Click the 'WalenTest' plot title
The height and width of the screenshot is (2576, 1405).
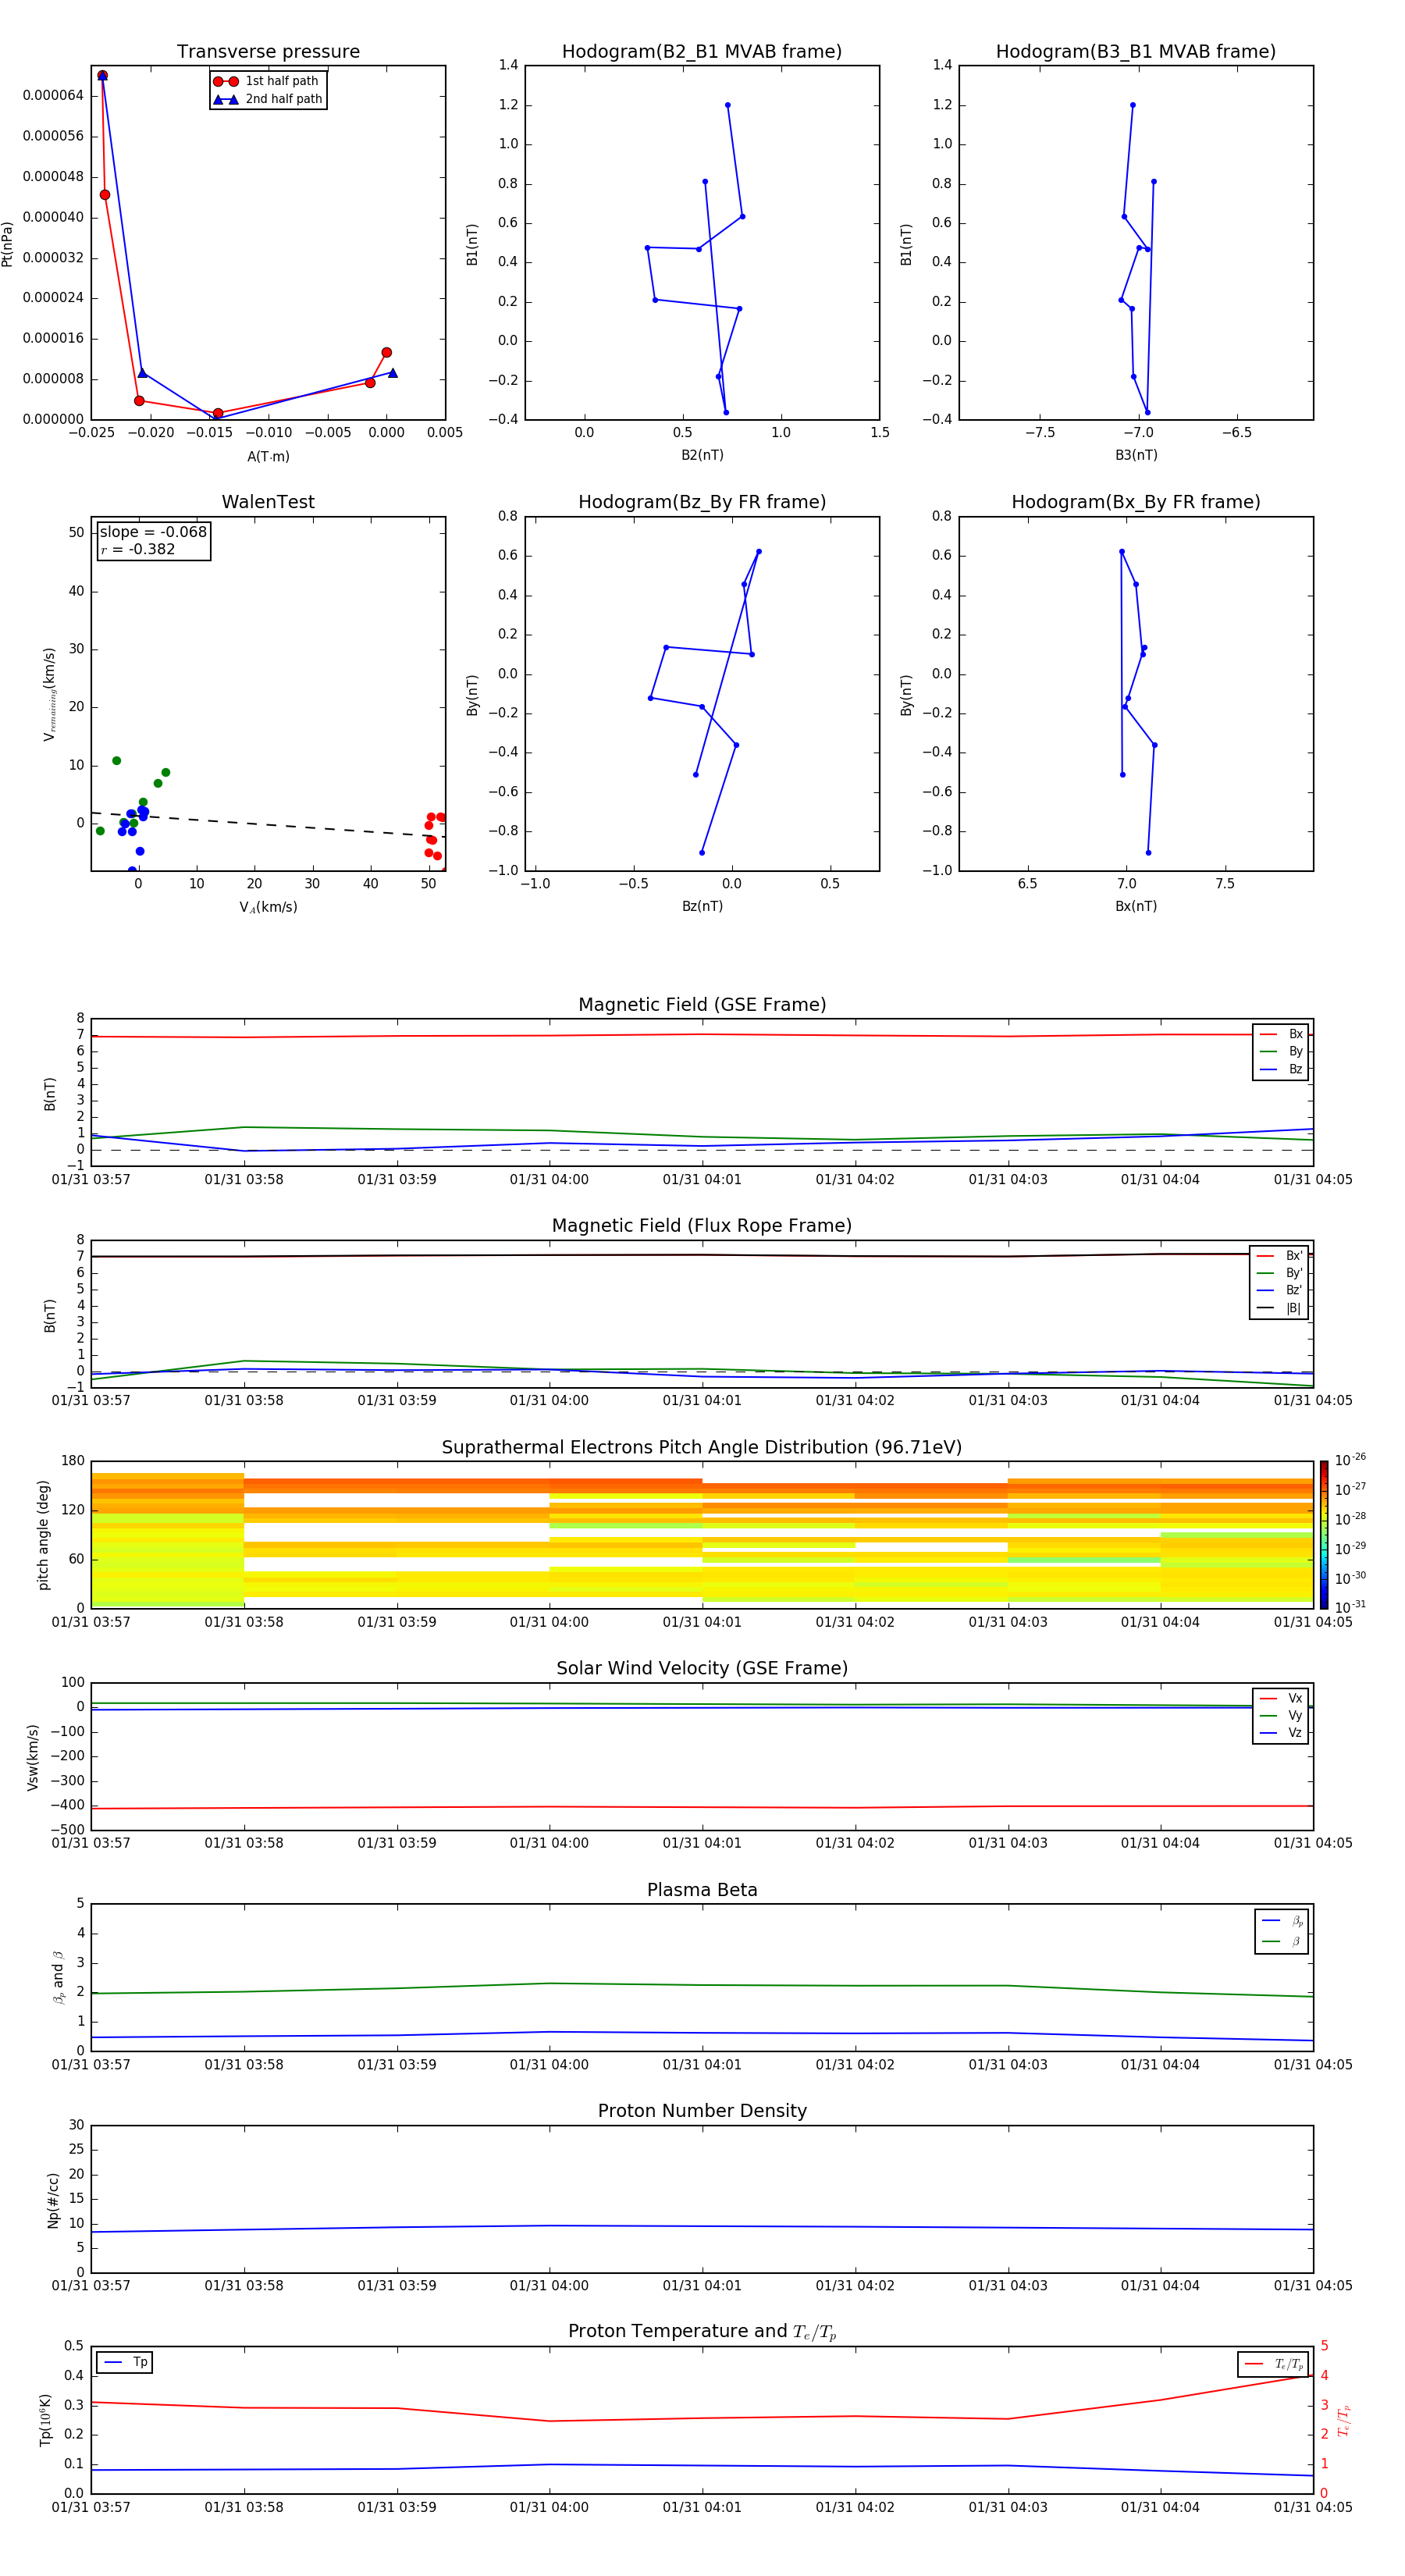[x=268, y=502]
